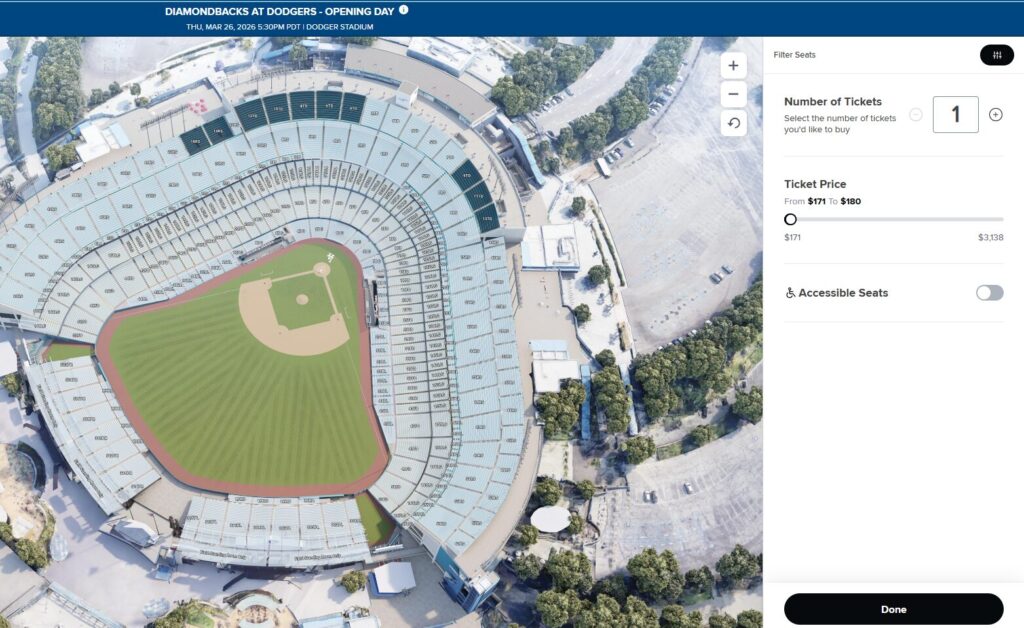This screenshot has height=628, width=1024.
Task: Click the pitcher's mound on the field
Action: coord(302,299)
